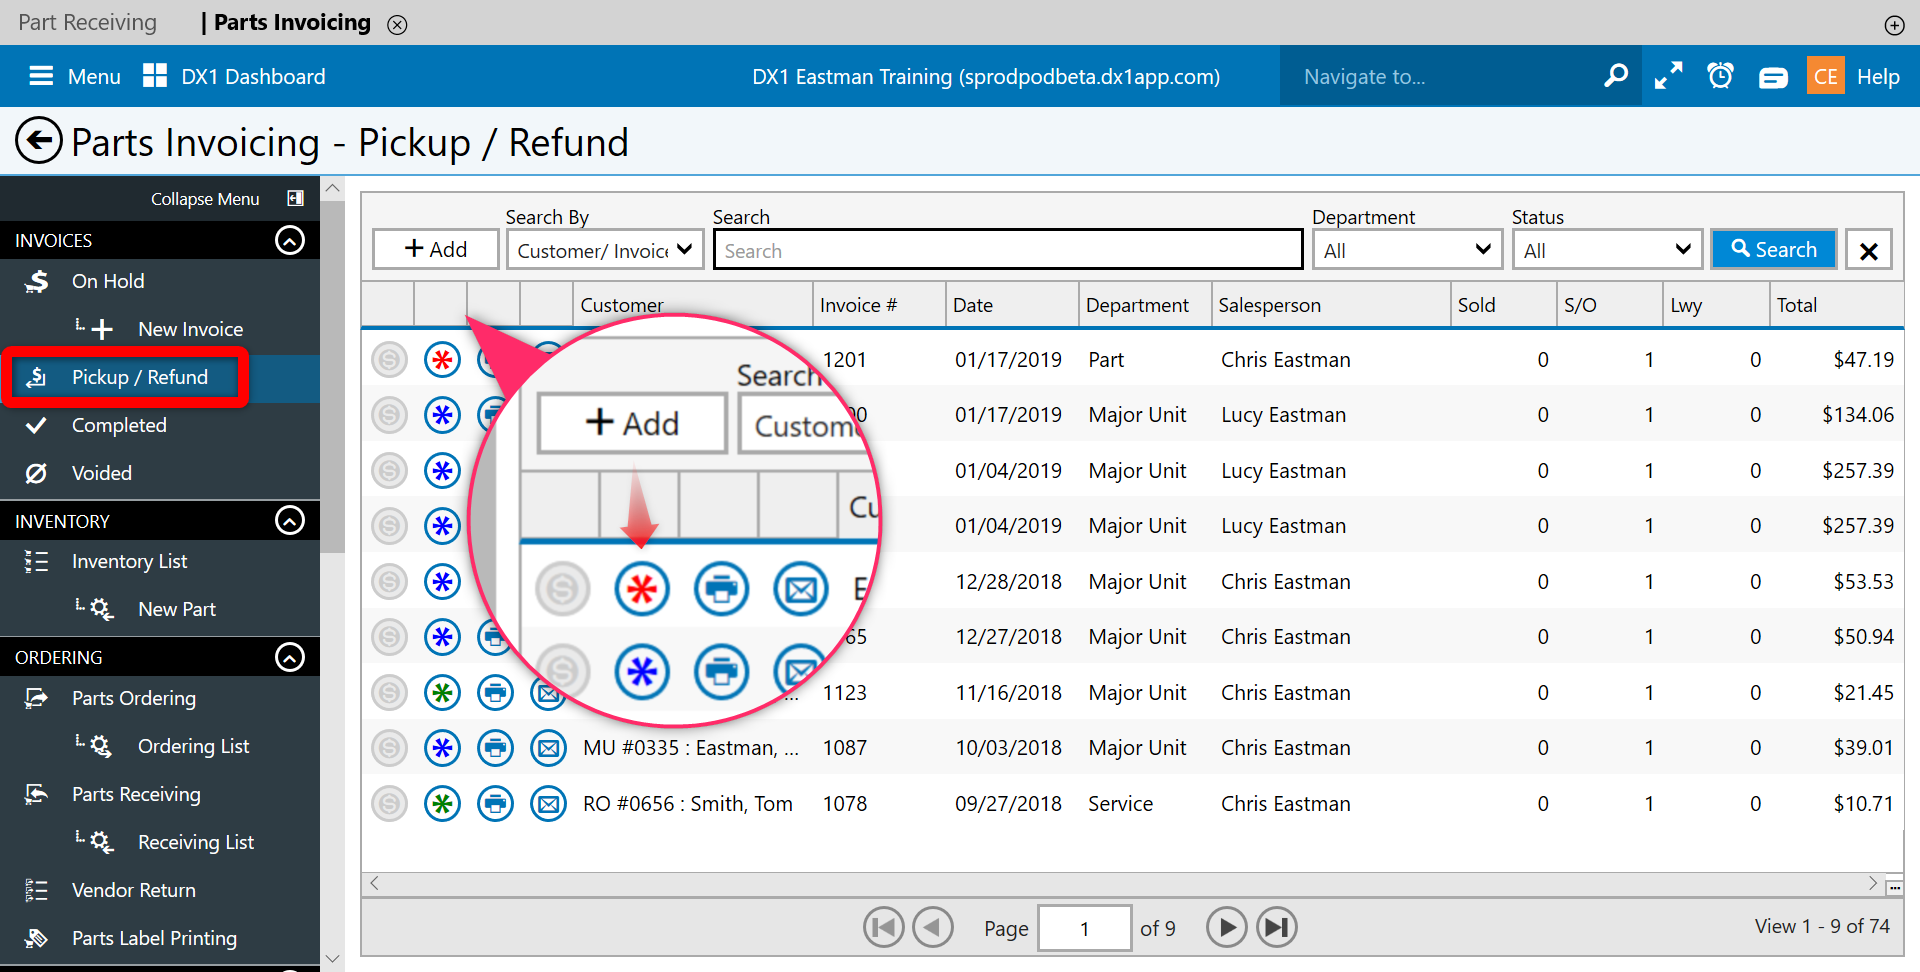
Task: Click the Add button
Action: coord(435,249)
